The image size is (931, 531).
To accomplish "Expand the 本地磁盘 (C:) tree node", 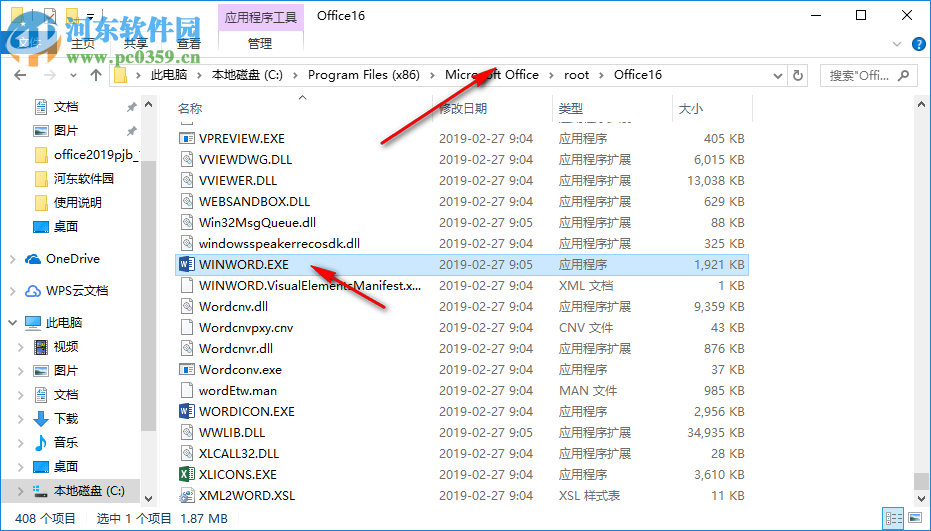I will 21,491.
